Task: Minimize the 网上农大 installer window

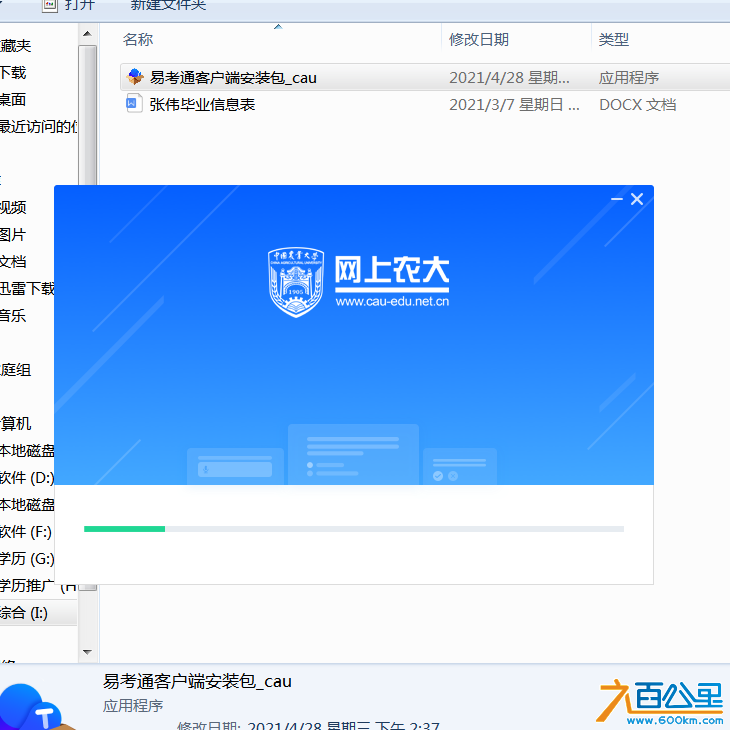Action: point(616,199)
